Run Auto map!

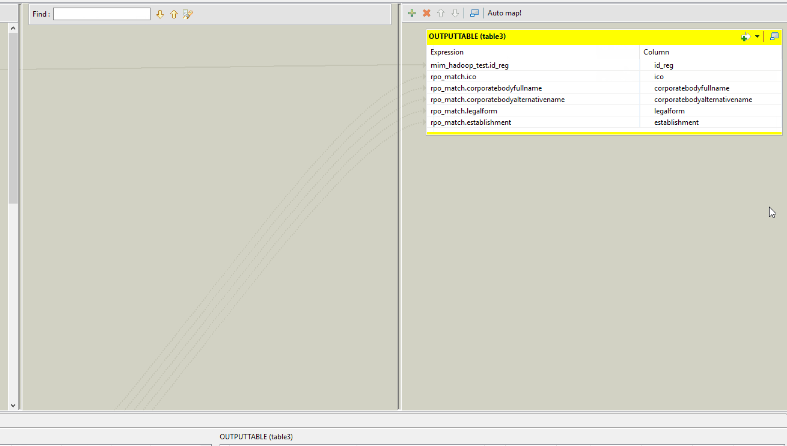point(504,13)
